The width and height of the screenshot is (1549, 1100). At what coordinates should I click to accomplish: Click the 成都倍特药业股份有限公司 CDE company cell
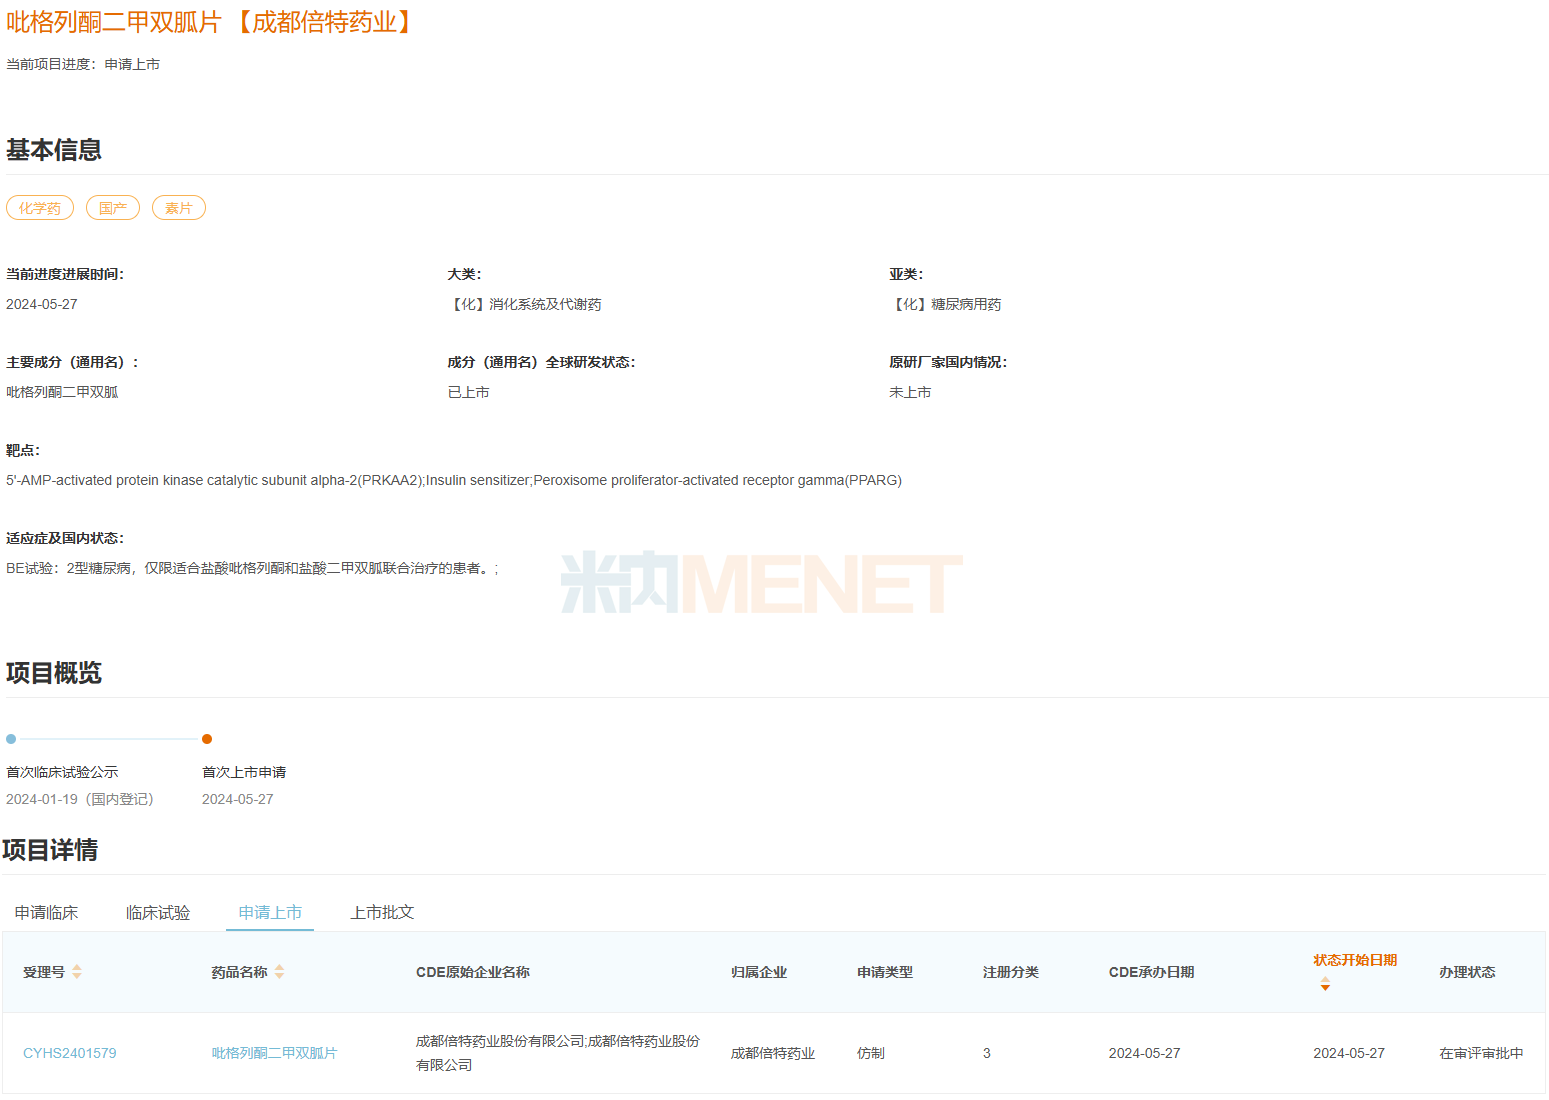(558, 1053)
